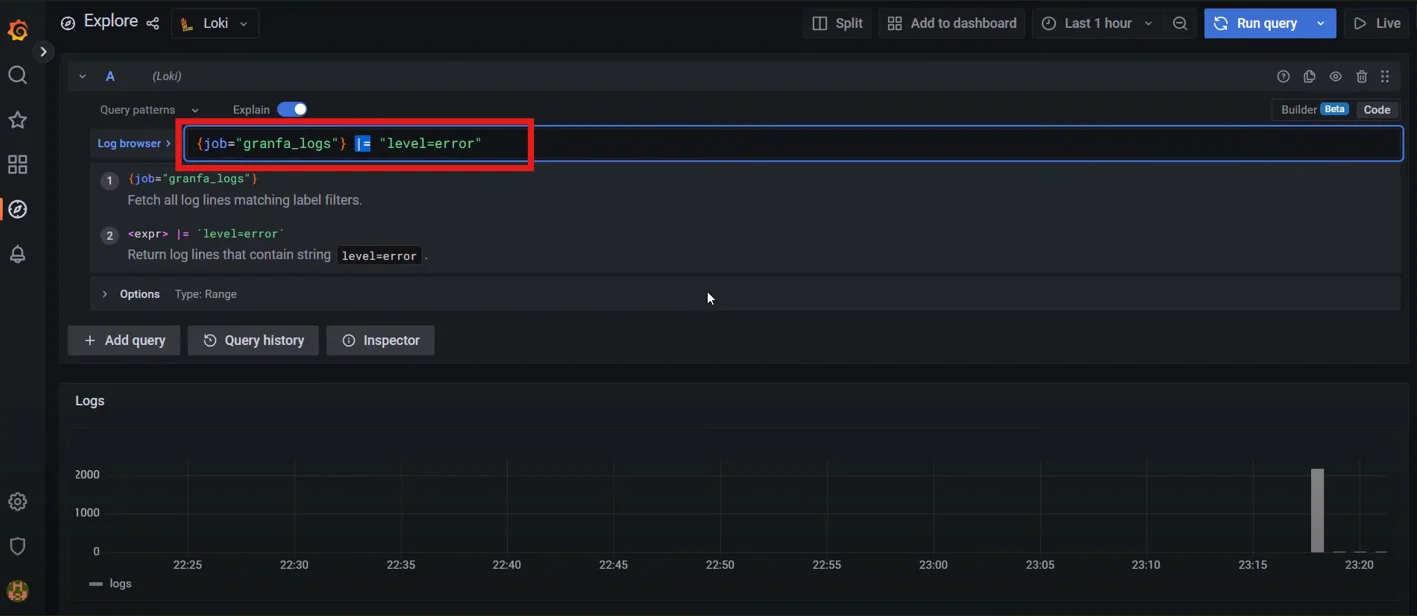Open the Inspector panel
Image resolution: width=1417 pixels, height=616 pixels.
coord(380,340)
